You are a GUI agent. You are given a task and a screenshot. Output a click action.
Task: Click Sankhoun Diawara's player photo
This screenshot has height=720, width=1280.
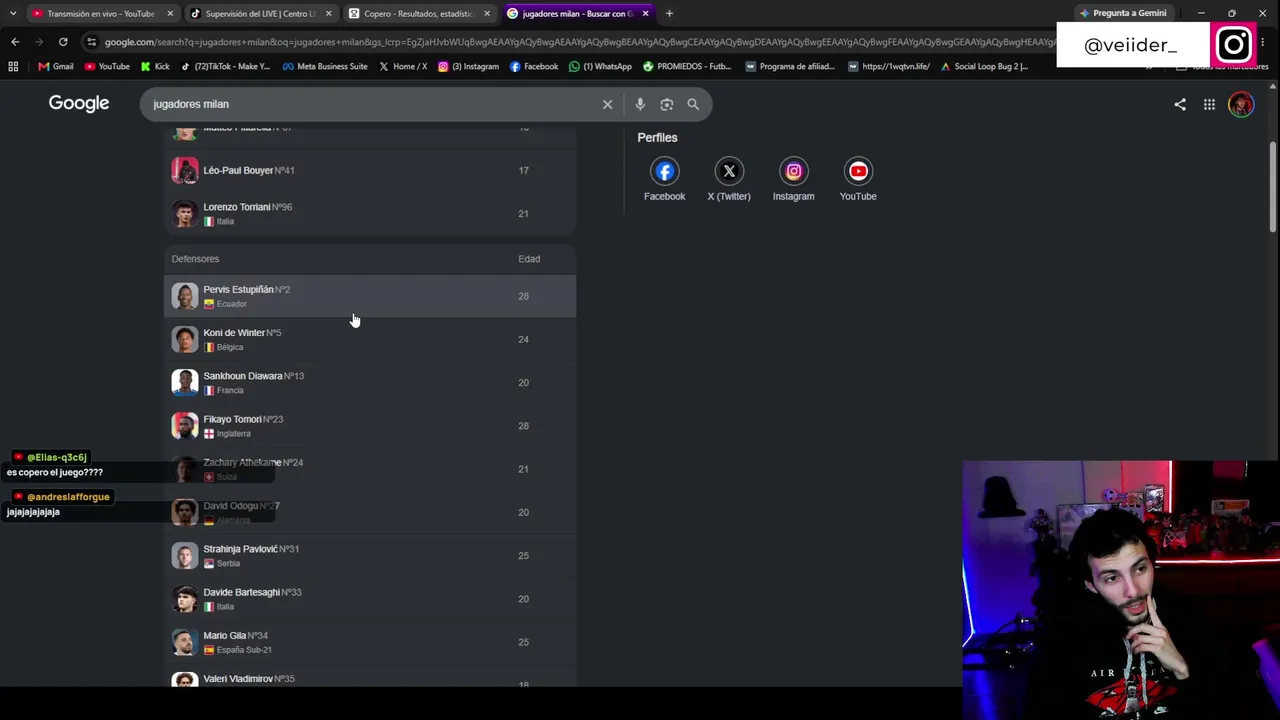(185, 382)
